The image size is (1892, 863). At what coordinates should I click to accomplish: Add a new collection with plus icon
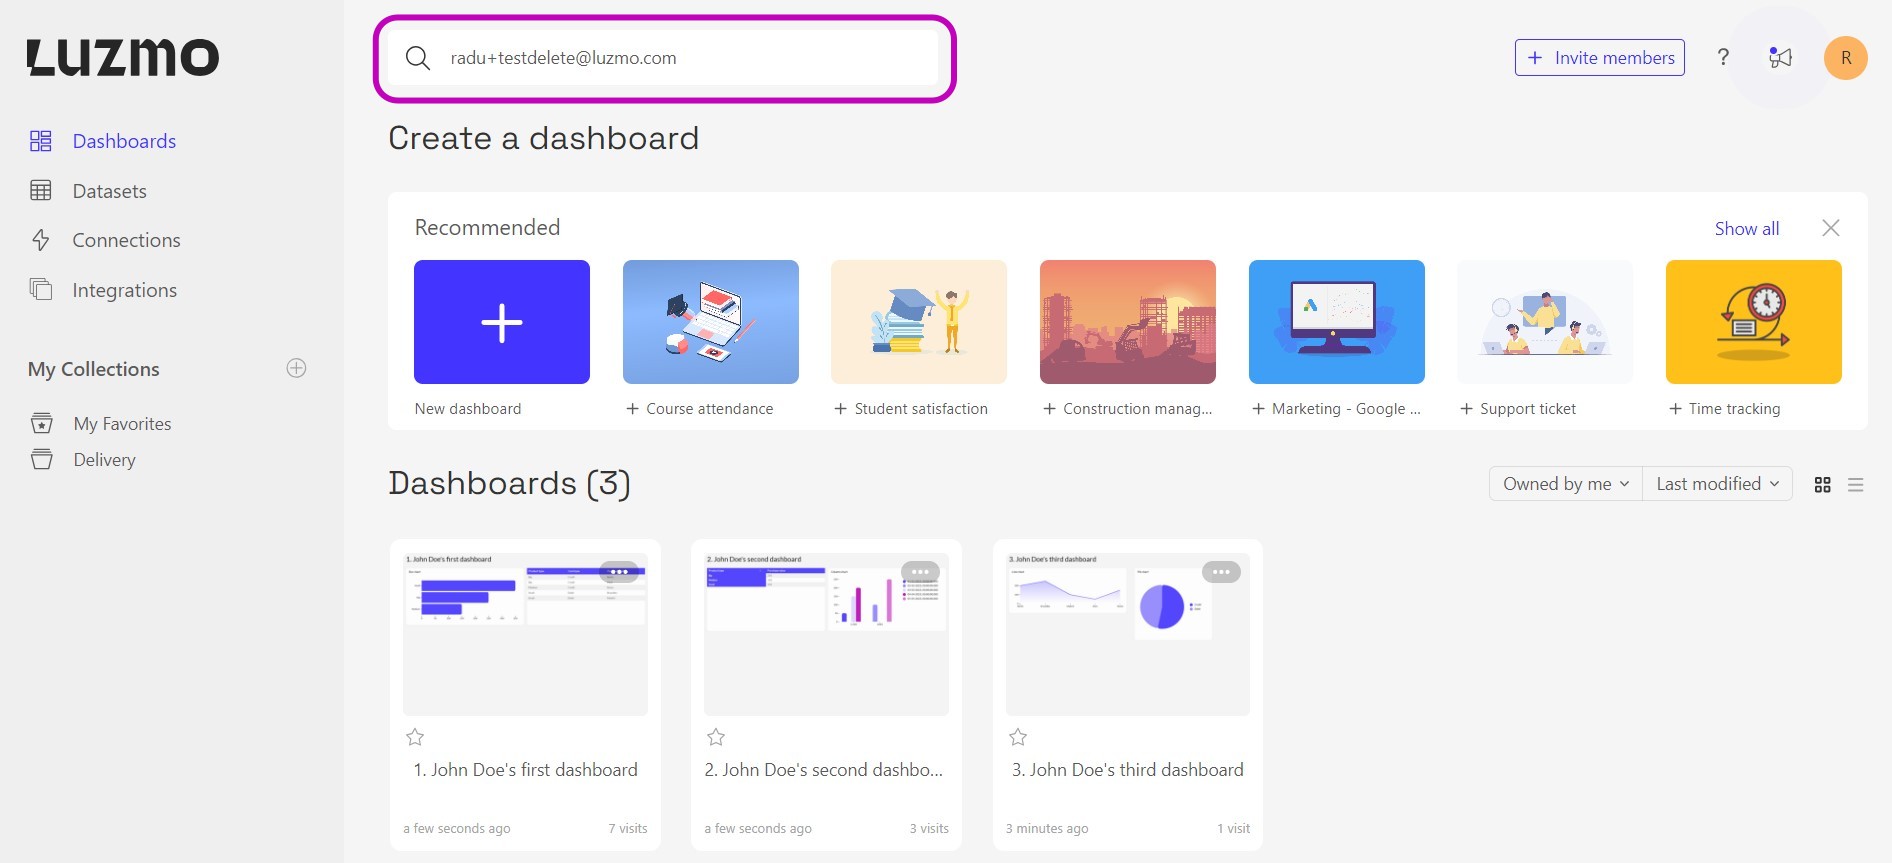click(296, 368)
